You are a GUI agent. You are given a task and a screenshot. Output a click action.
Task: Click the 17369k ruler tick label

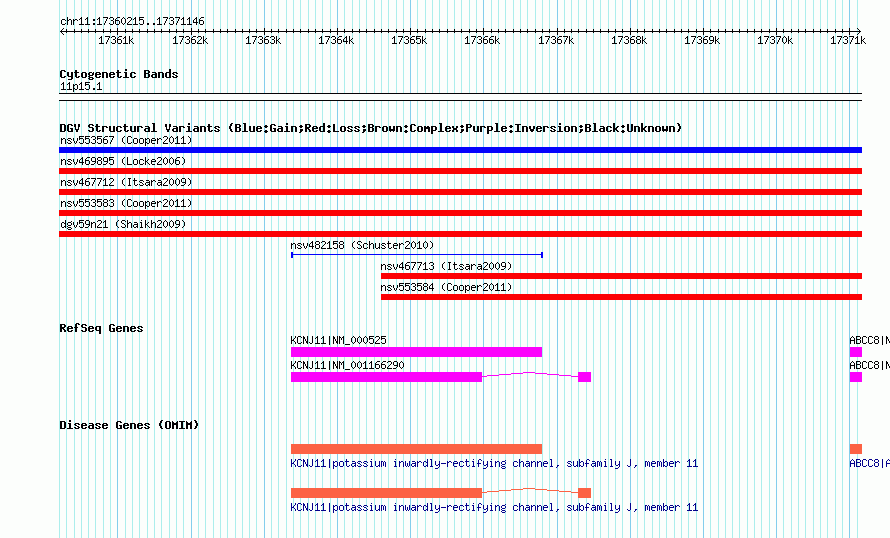pyautogui.click(x=702, y=40)
